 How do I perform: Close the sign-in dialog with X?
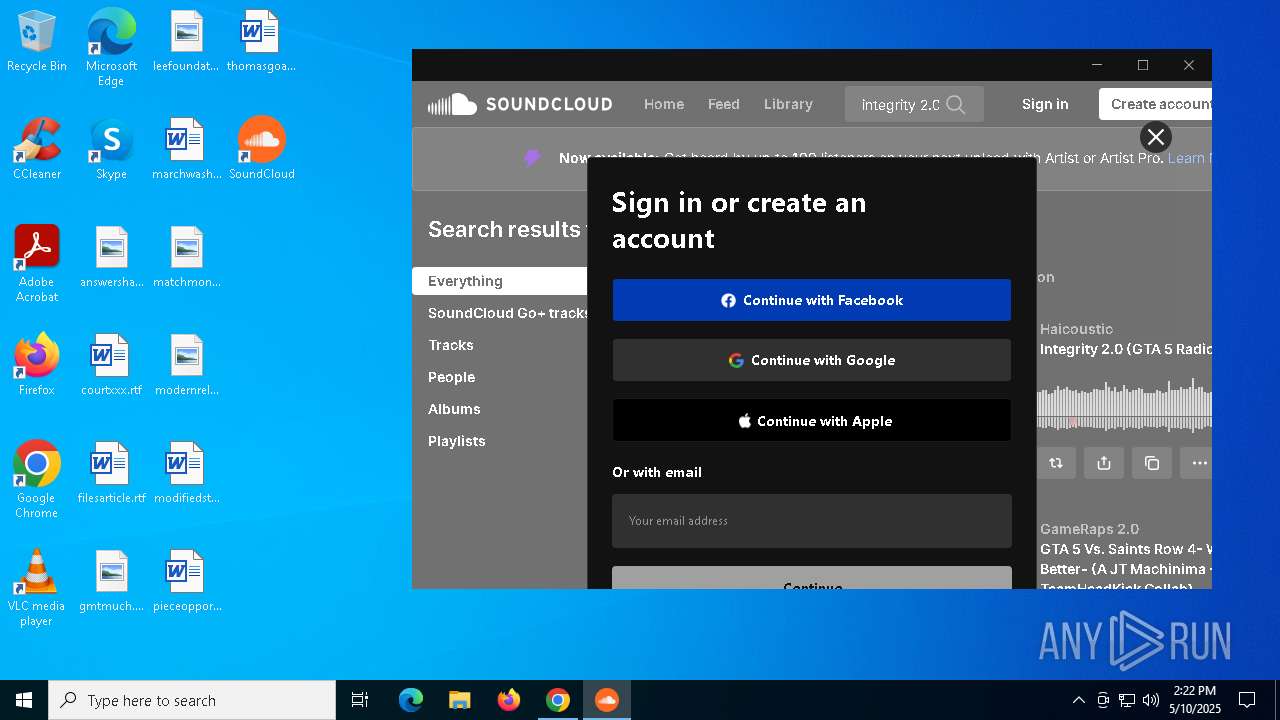click(x=1156, y=137)
